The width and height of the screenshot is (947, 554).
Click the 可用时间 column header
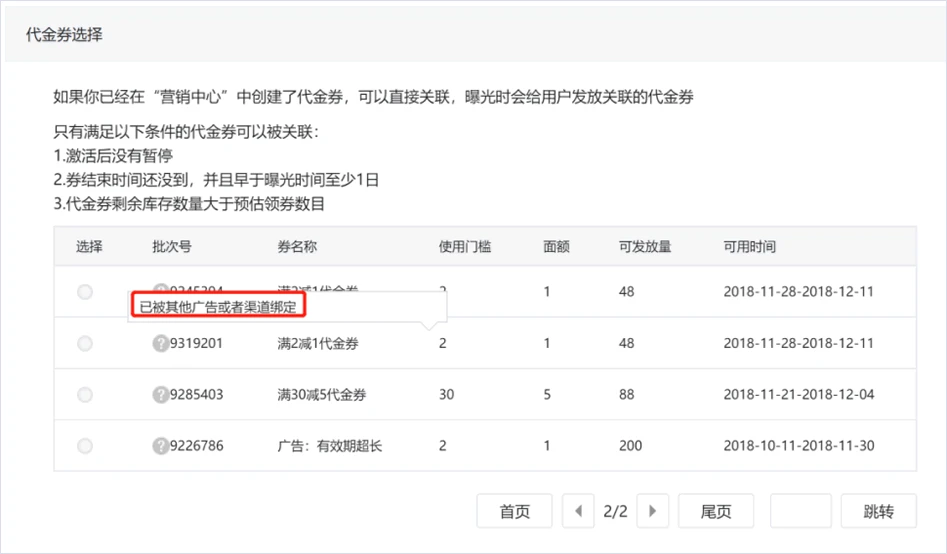749,246
